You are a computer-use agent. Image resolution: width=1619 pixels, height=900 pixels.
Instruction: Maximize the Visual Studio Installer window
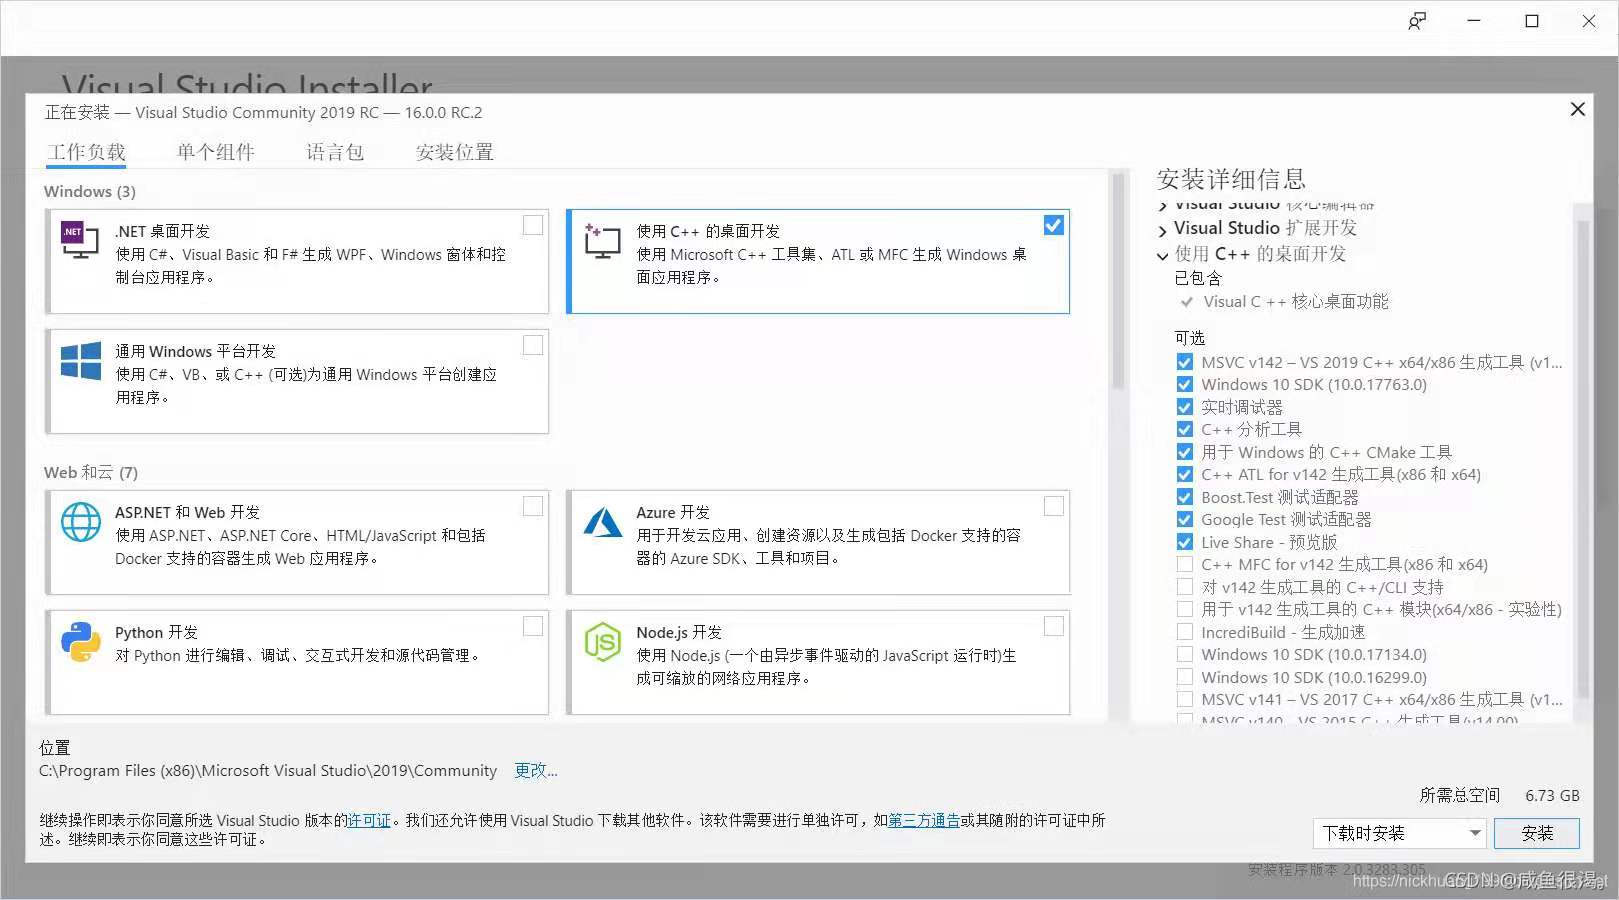pyautogui.click(x=1531, y=21)
